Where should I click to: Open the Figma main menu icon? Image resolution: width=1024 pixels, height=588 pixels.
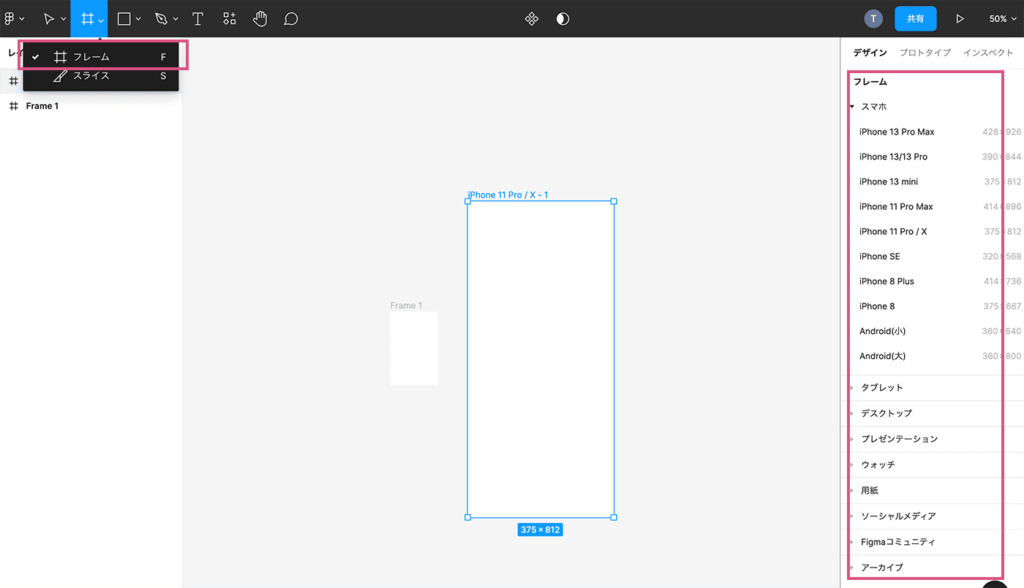(x=10, y=19)
